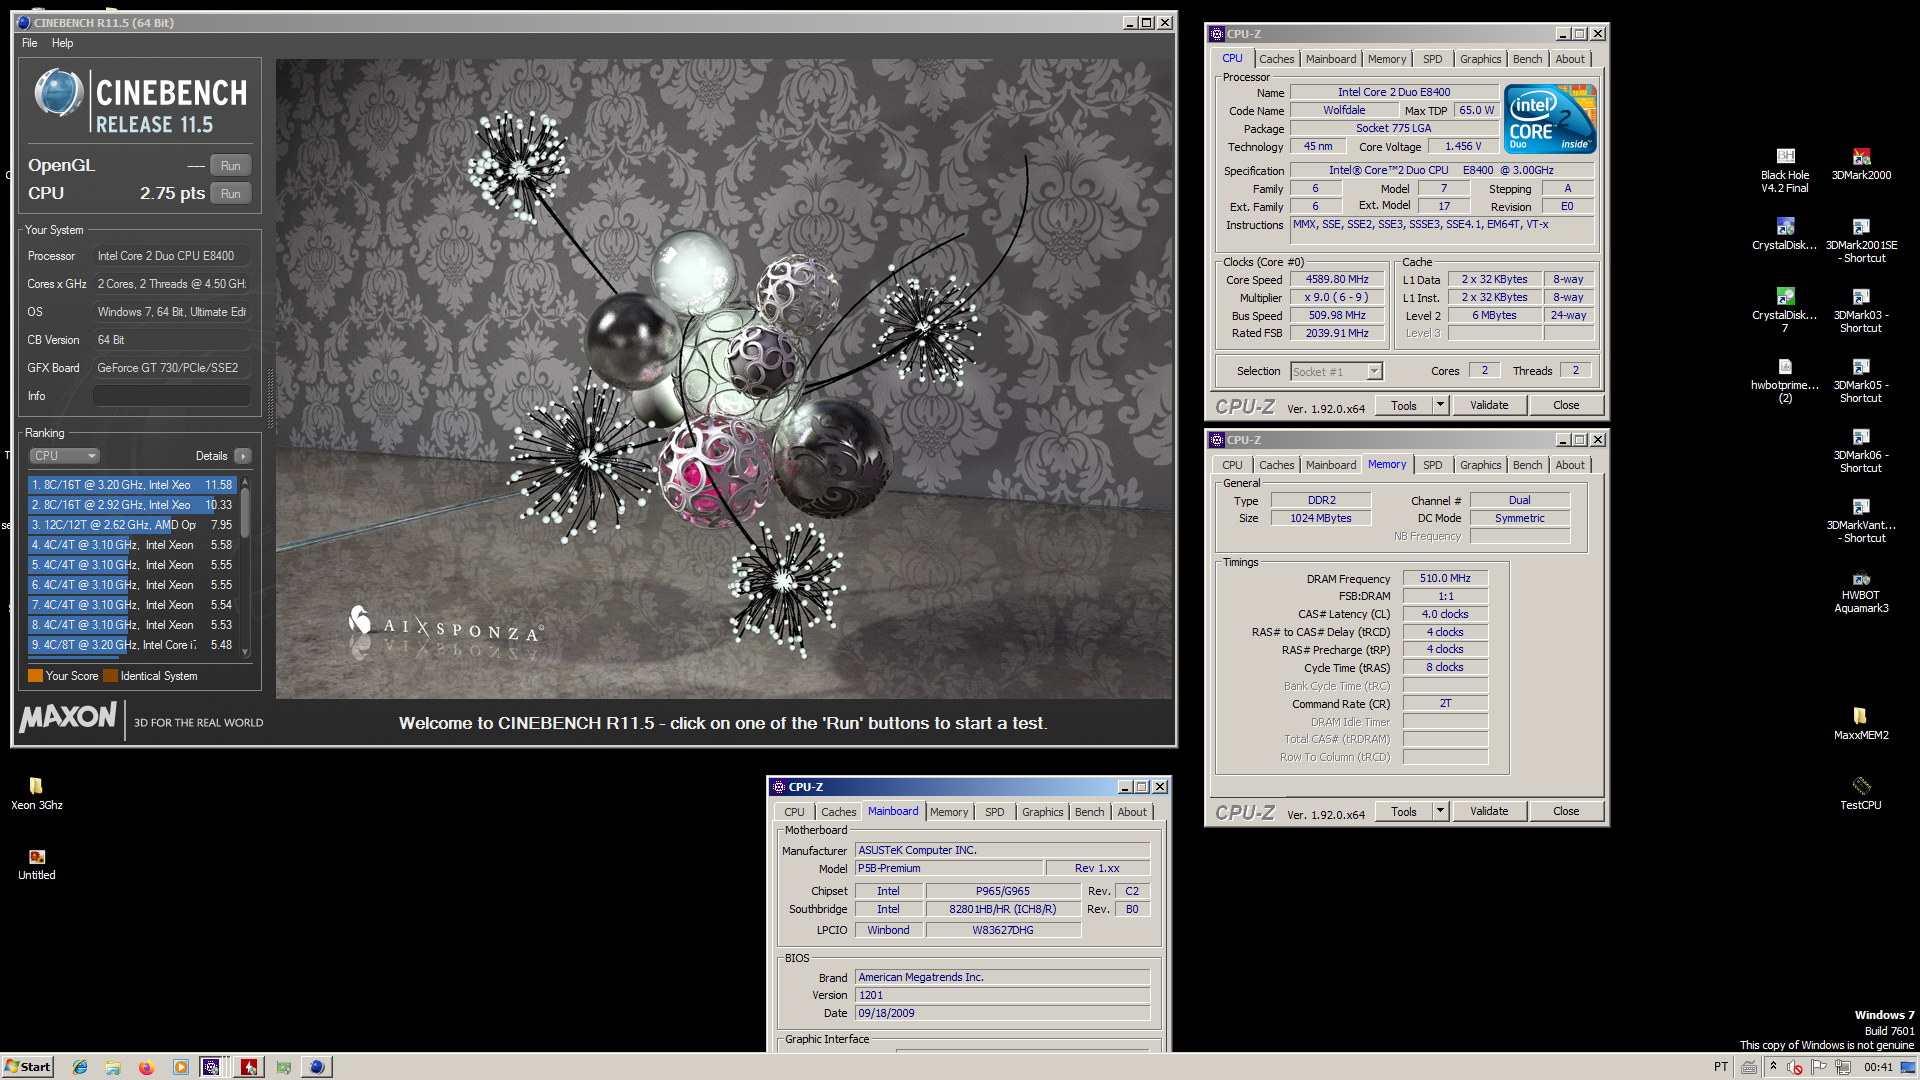Click the Core Speed value 4589.80 MHz

pyautogui.click(x=1336, y=280)
